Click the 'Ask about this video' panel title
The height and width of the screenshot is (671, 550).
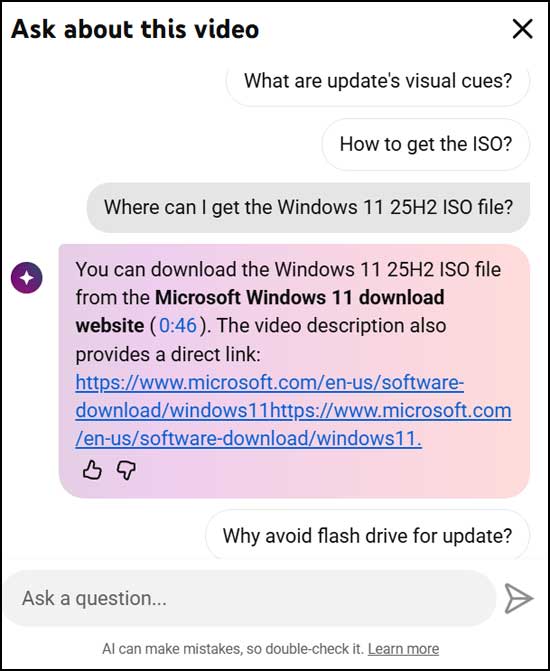pos(135,29)
